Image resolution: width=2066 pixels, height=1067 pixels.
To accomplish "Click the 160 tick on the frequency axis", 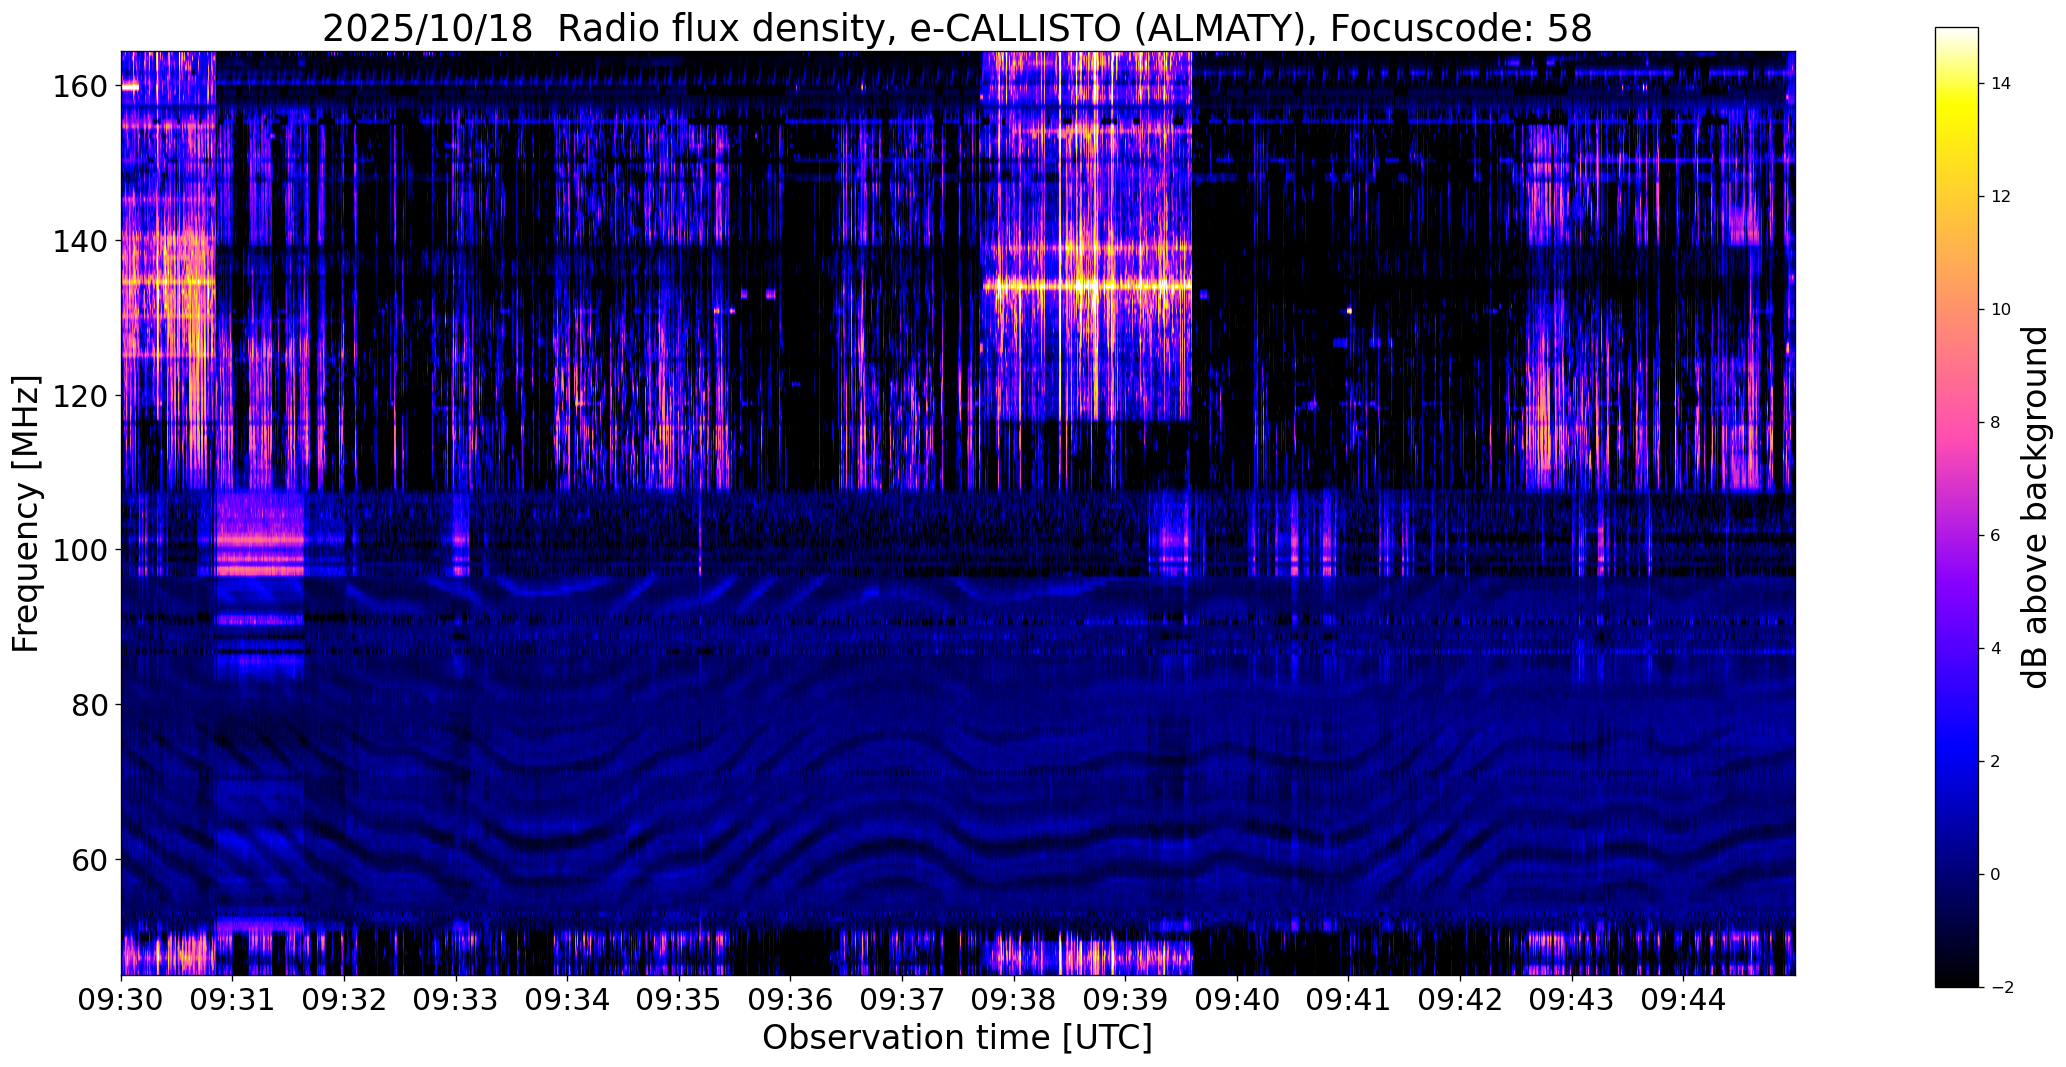I will [81, 87].
